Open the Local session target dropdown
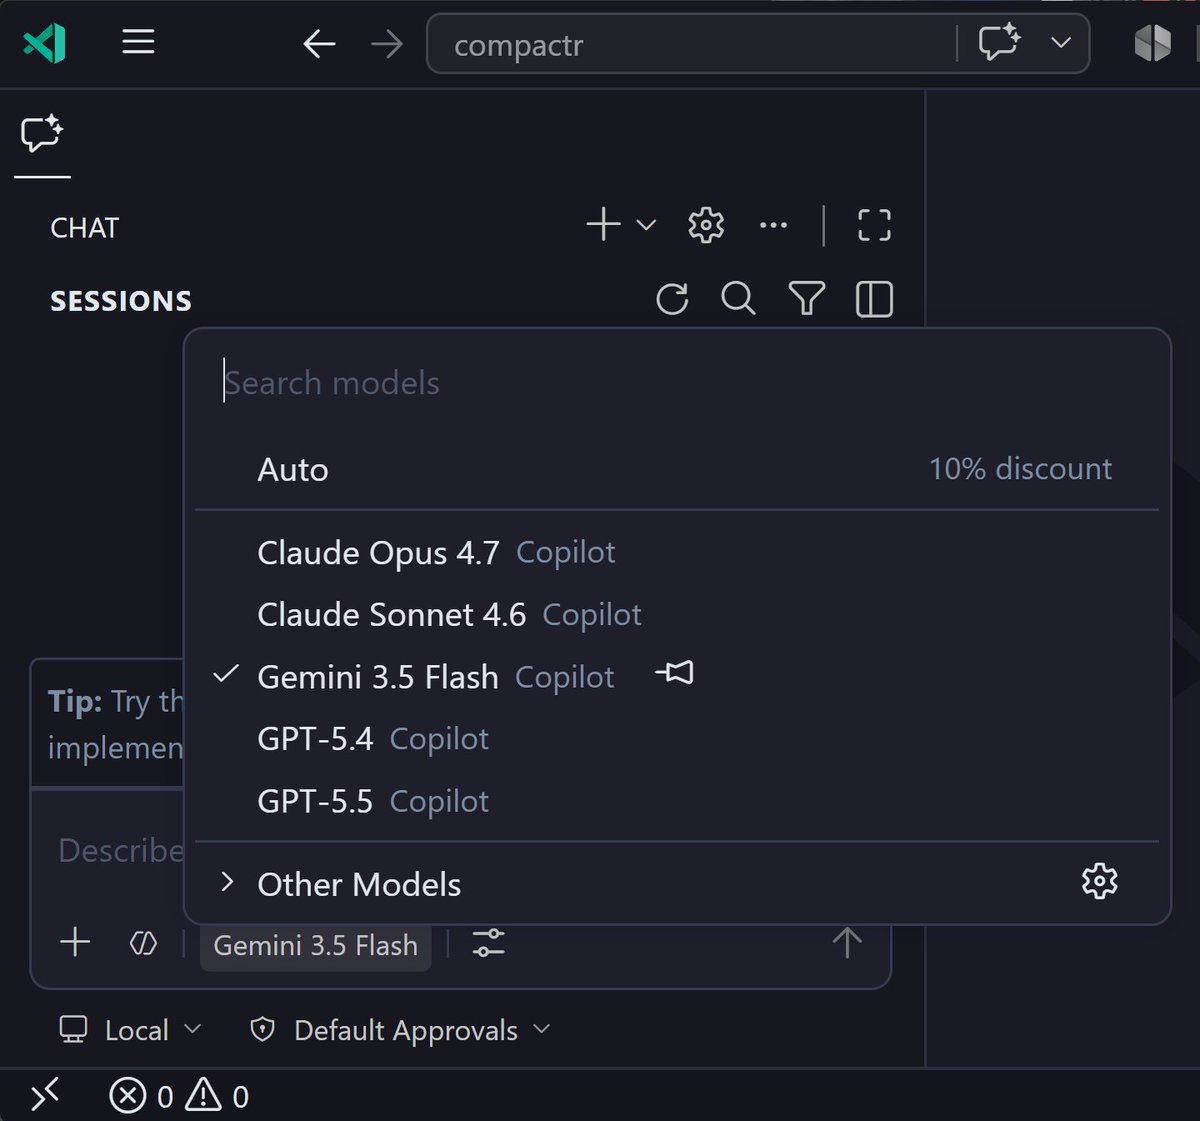The width and height of the screenshot is (1200, 1121). (x=130, y=1030)
